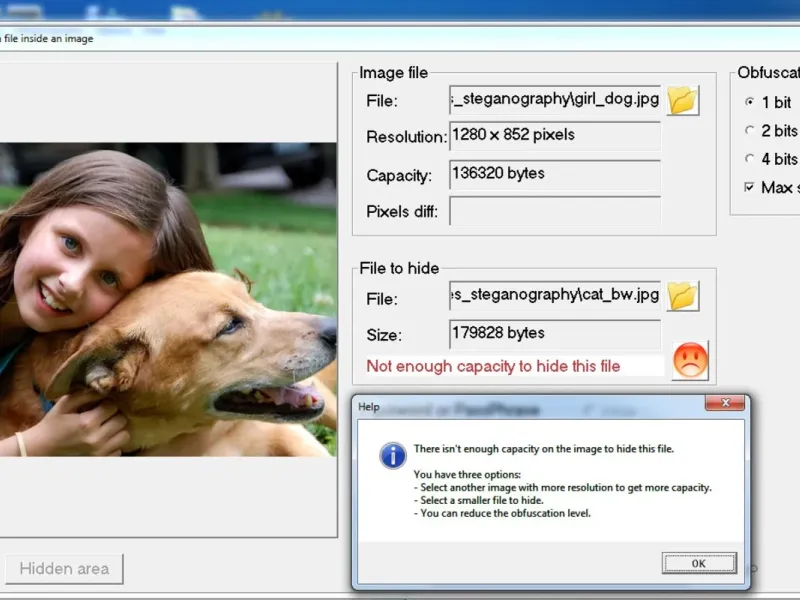Image resolution: width=800 pixels, height=600 pixels.
Task: Click the girl and dog preview image
Action: [168, 299]
